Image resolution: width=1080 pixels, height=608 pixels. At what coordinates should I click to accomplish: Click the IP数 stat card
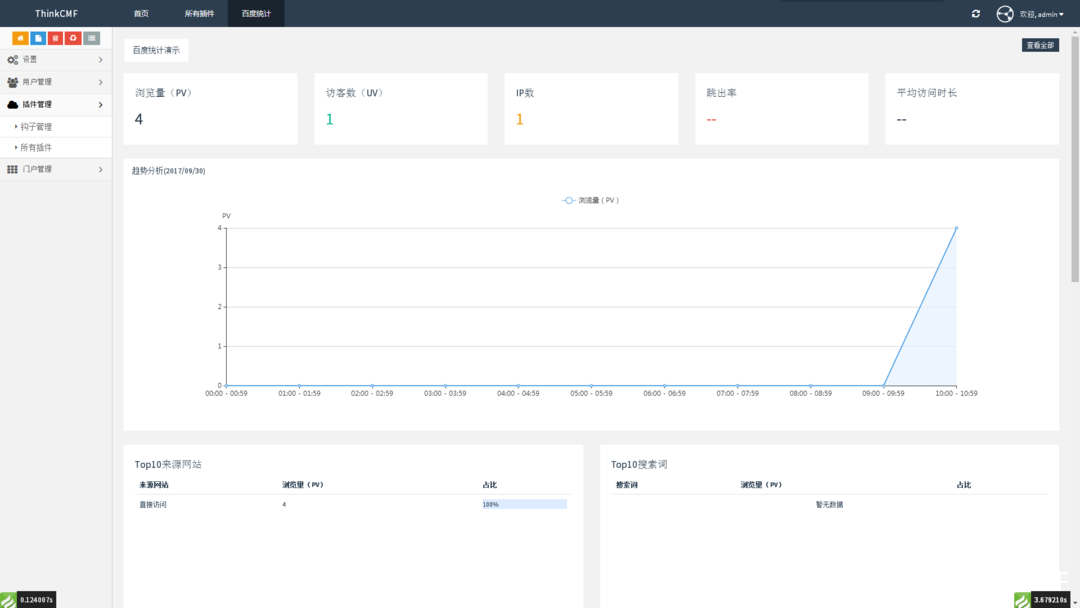(x=591, y=109)
